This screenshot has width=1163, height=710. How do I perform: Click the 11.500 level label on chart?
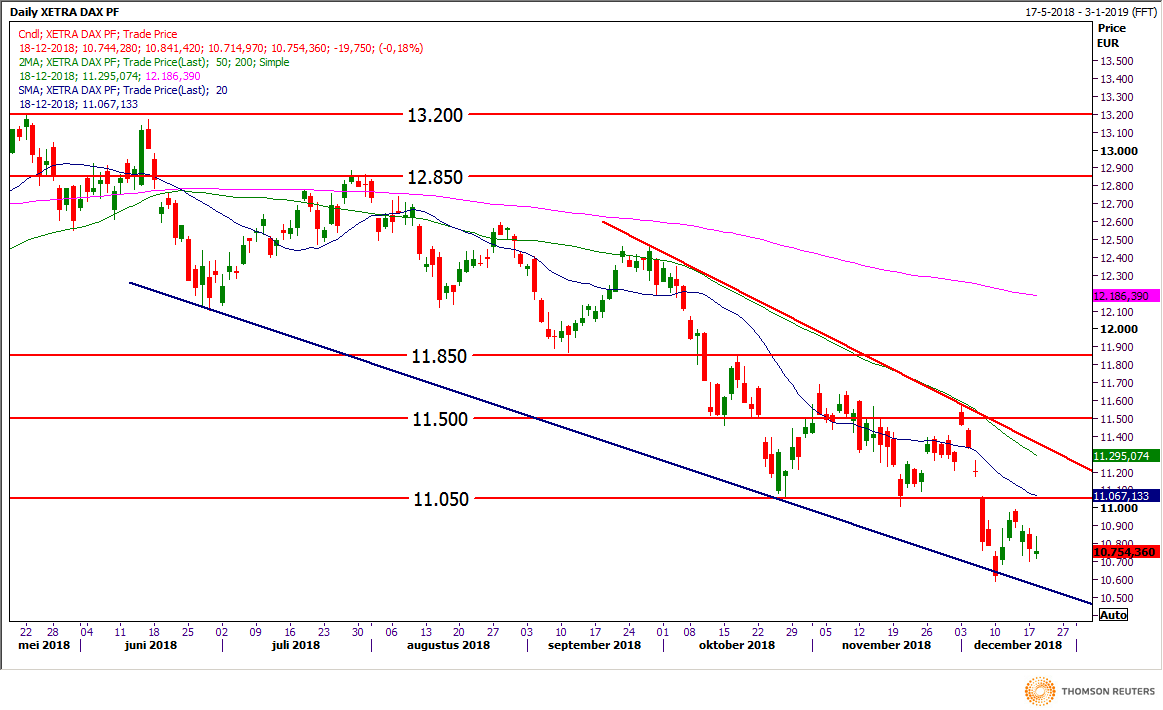coord(440,419)
